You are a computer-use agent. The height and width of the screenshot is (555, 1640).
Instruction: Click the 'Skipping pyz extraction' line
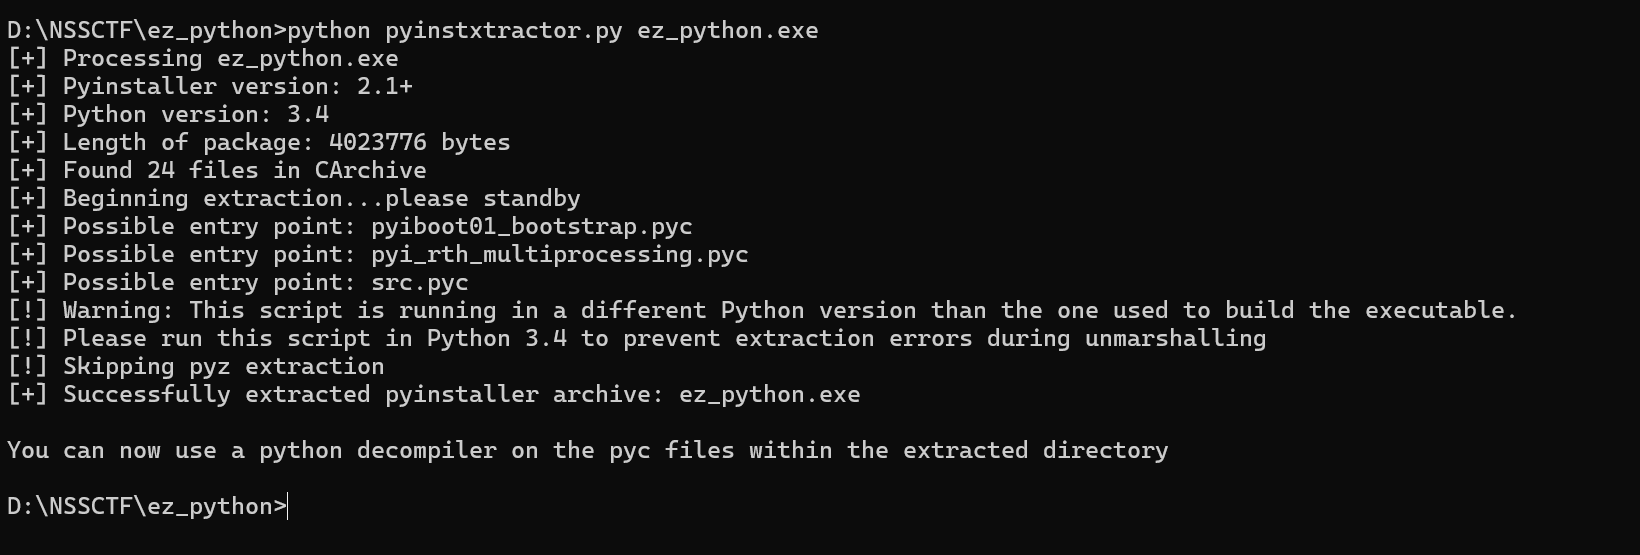point(196,367)
